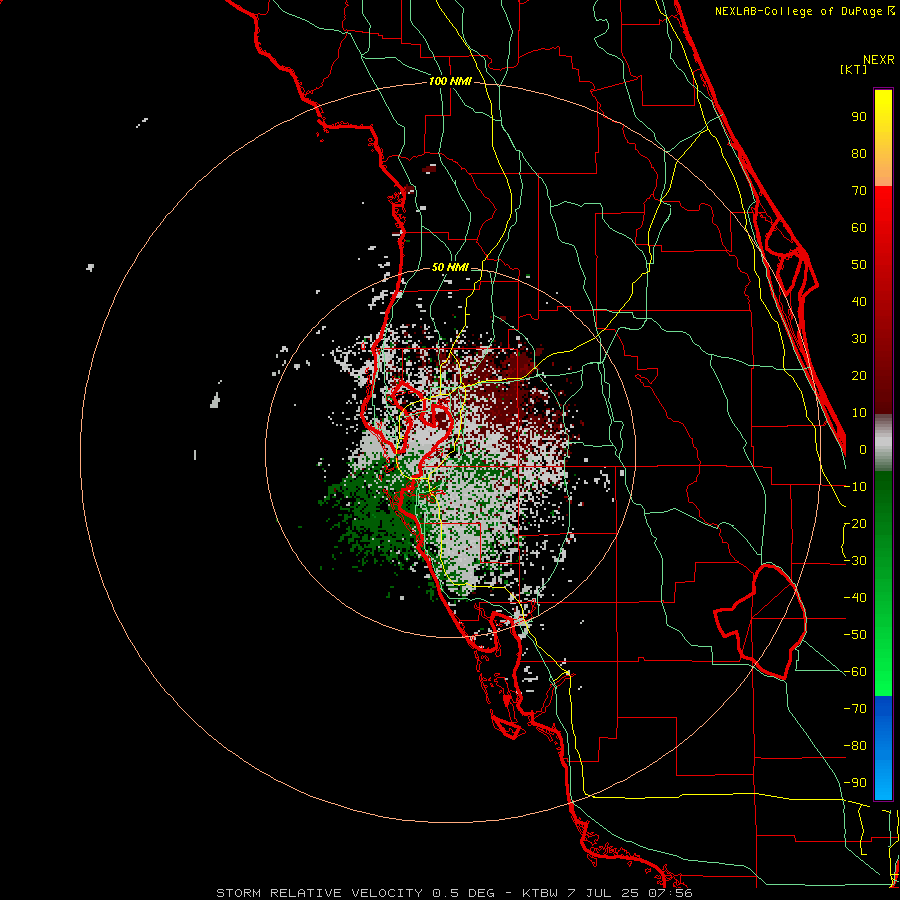Click the "-90" value on the velocity scale
Viewport: 900px width, 900px height.
pyautogui.click(x=855, y=782)
